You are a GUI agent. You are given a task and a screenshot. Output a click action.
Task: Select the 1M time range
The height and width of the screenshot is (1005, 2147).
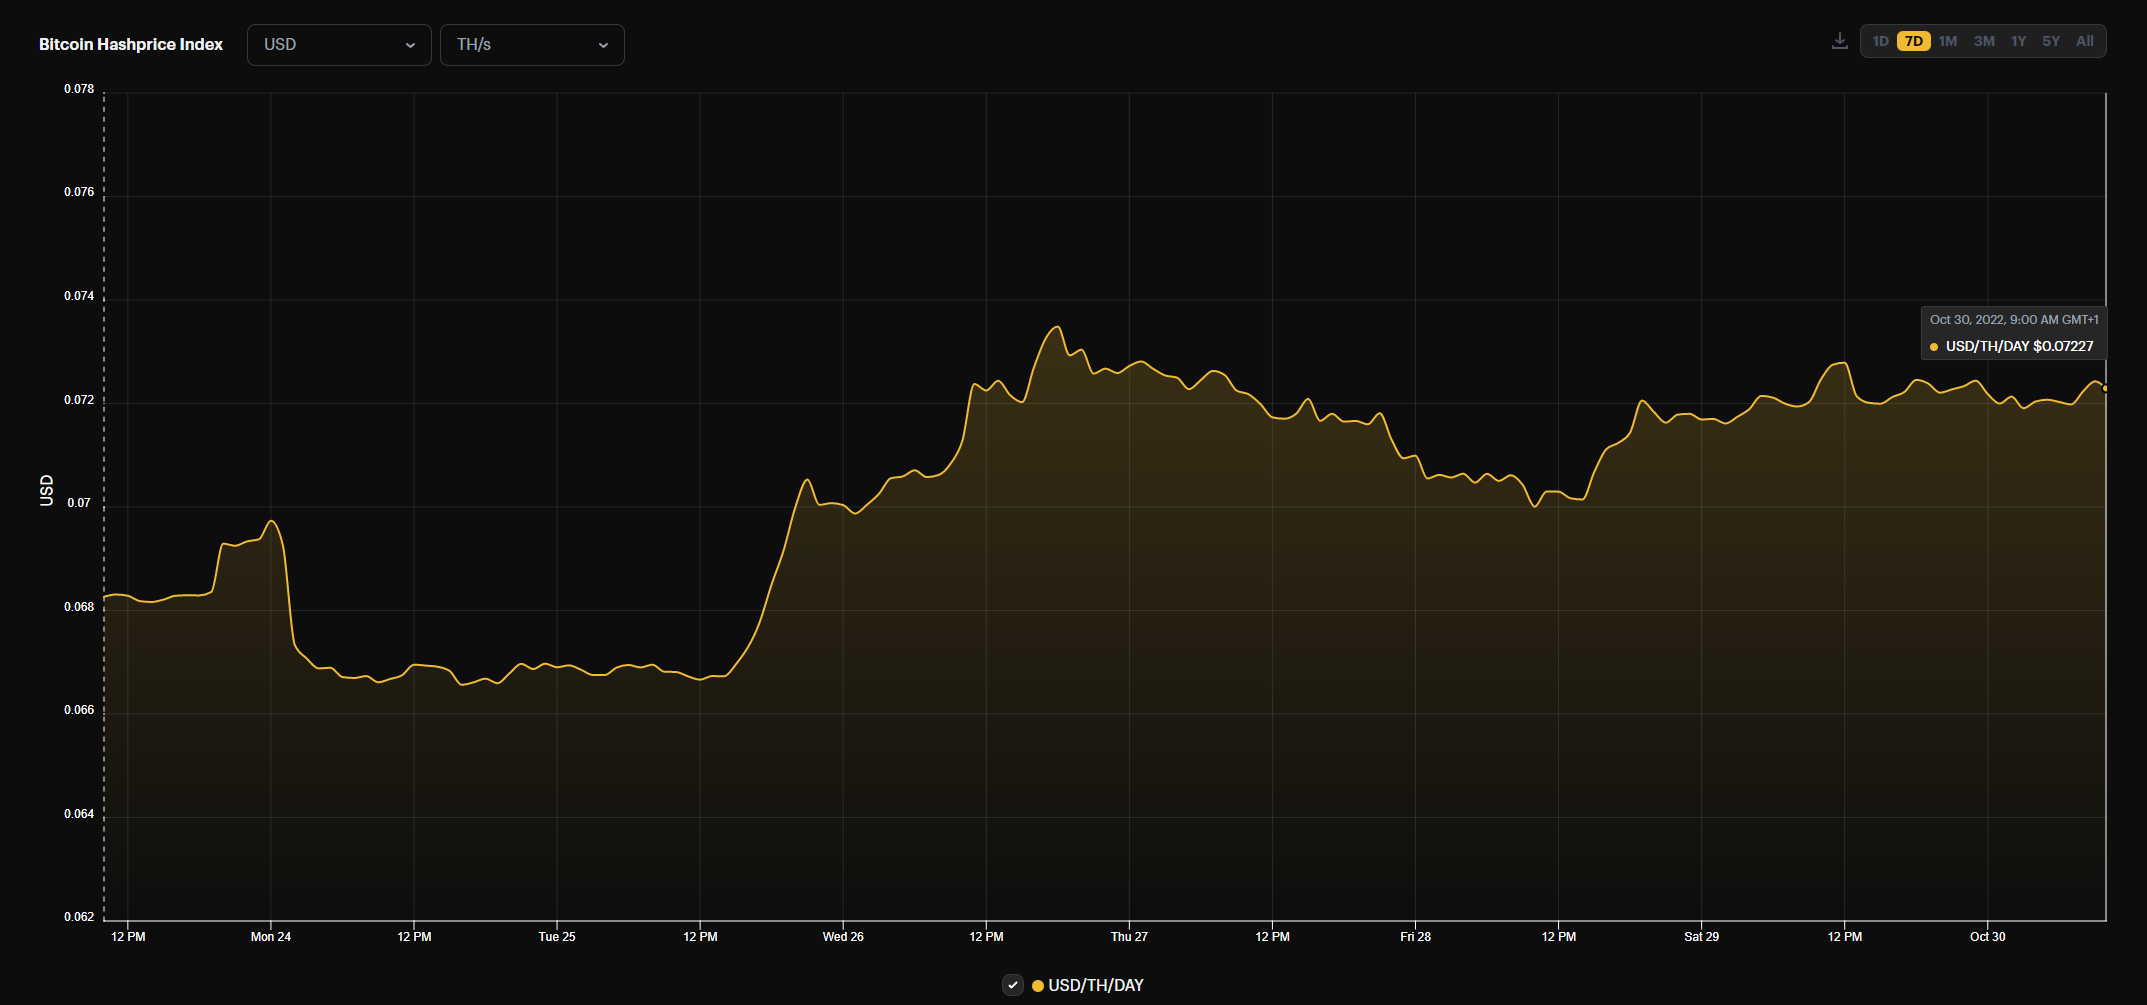(1948, 41)
